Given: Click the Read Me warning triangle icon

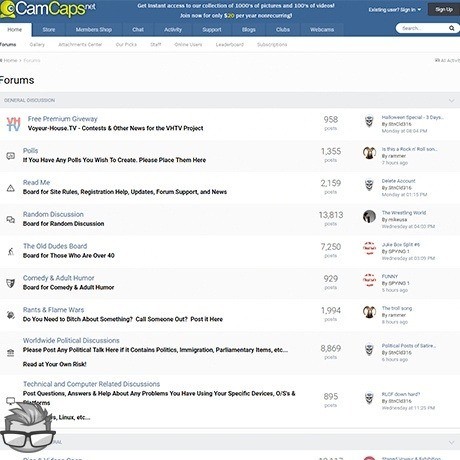Looking at the screenshot, I should point(11,188).
